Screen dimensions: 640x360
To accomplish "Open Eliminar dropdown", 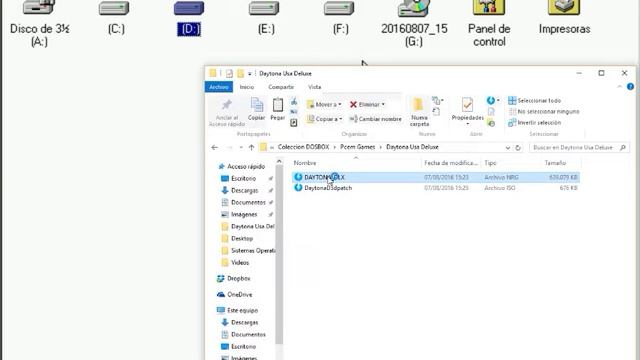I will (367, 104).
